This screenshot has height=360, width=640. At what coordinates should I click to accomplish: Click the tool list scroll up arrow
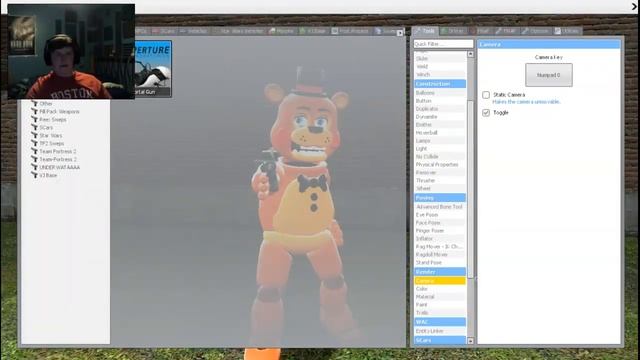tap(471, 54)
